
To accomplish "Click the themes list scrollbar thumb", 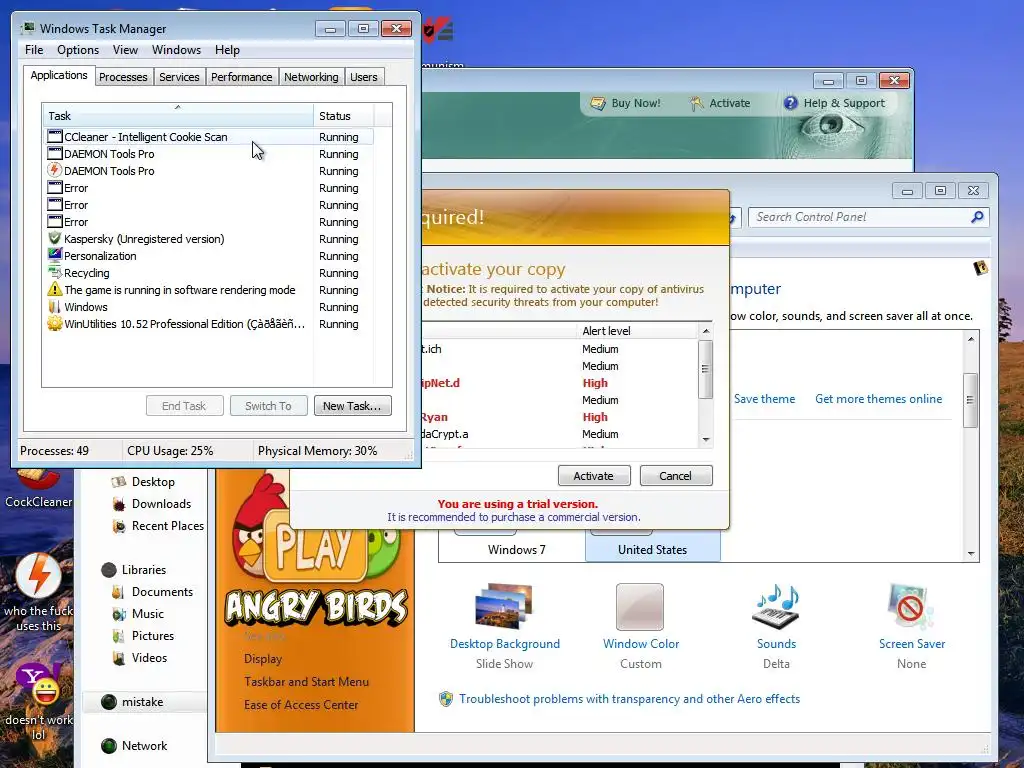I will (x=970, y=400).
